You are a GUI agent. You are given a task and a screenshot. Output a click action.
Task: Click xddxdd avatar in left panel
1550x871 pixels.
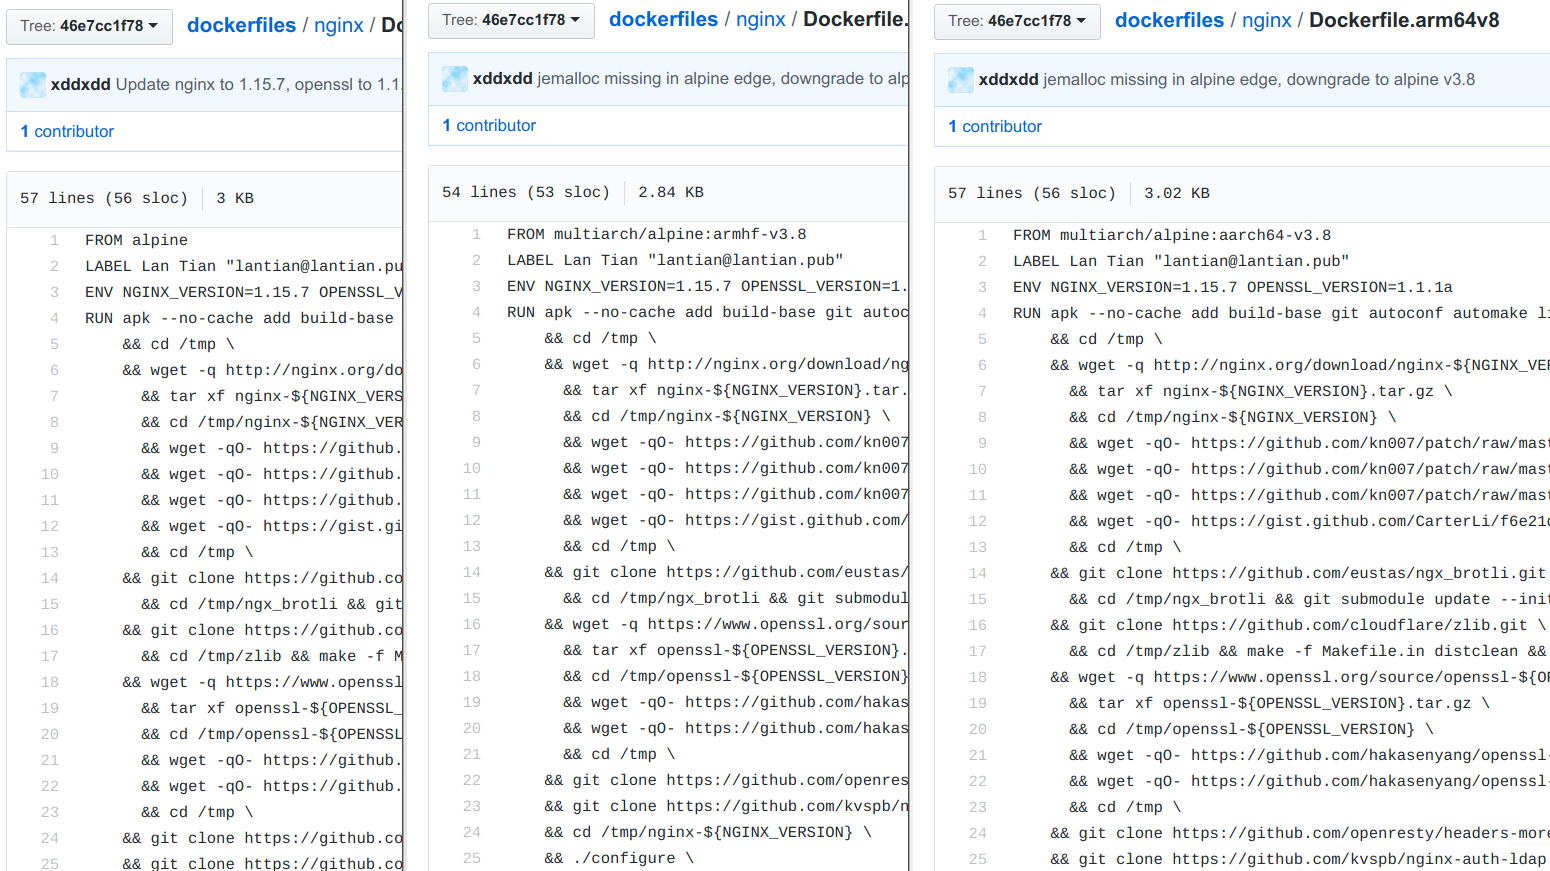click(x=33, y=85)
